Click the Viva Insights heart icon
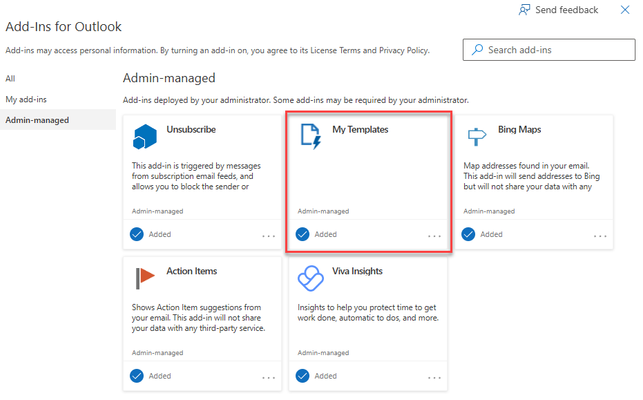The image size is (643, 400). [x=310, y=278]
